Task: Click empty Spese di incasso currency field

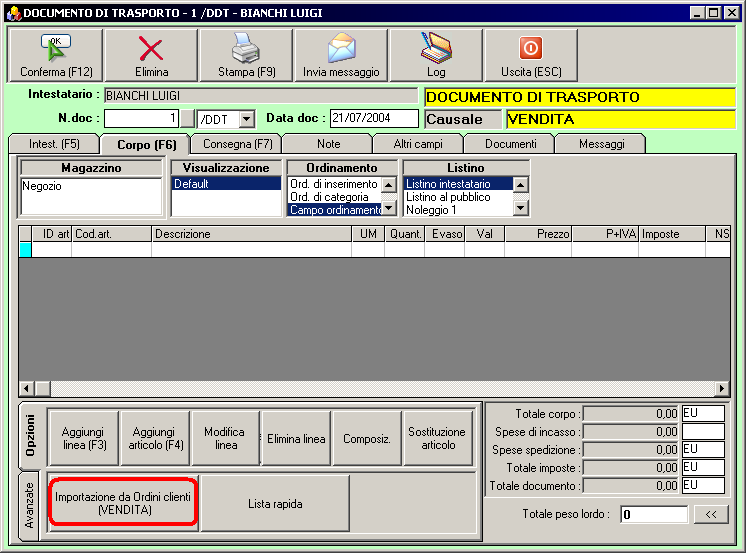Action: pyautogui.click(x=703, y=432)
